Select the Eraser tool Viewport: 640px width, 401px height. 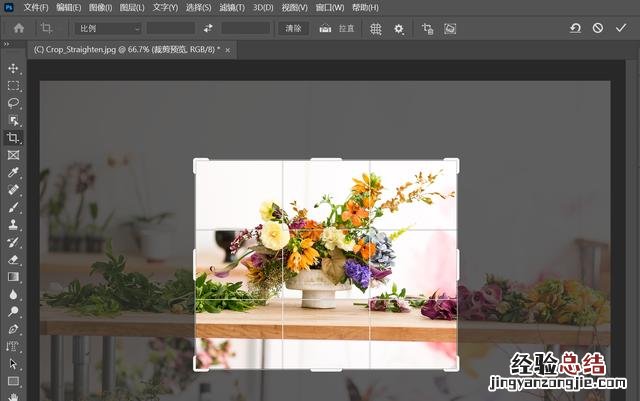click(13, 259)
